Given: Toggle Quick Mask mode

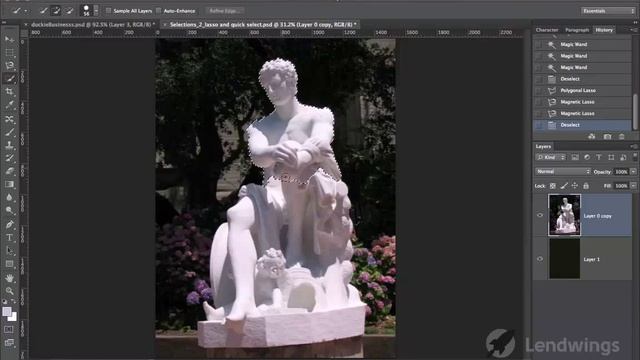Looking at the screenshot, I should (x=9, y=329).
